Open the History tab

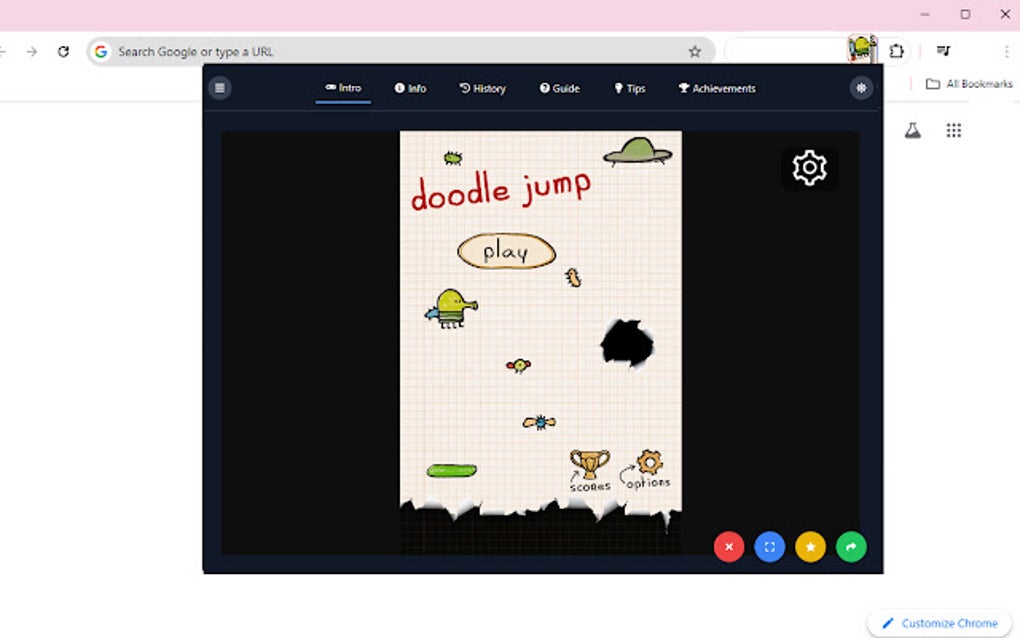(x=482, y=87)
